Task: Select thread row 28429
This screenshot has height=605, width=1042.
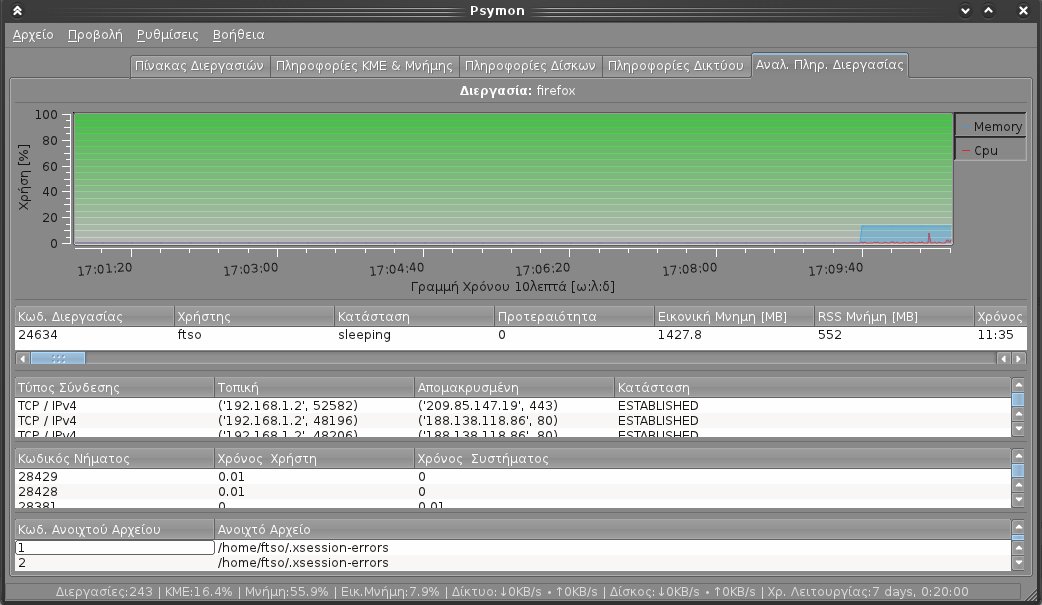Action: [512, 477]
